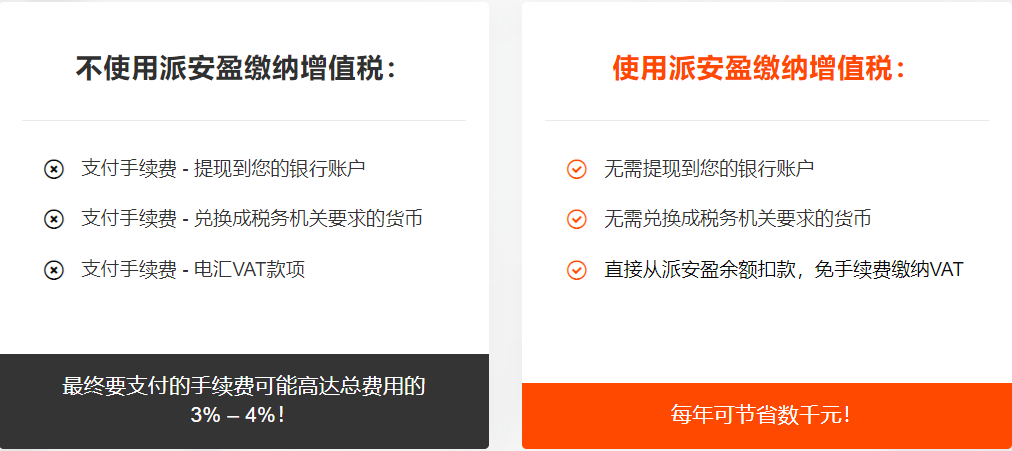Click text 支付手续费 - 提现到您的银行账户
The height and width of the screenshot is (451, 1012).
[223, 169]
